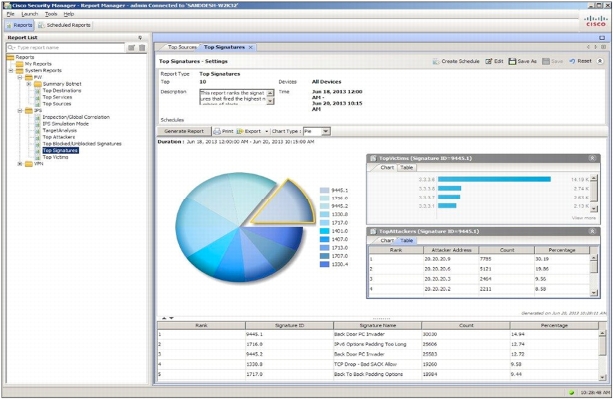This screenshot has height=400, width=614.
Task: Collapse the FW folder node
Action: pyautogui.click(x=20, y=77)
